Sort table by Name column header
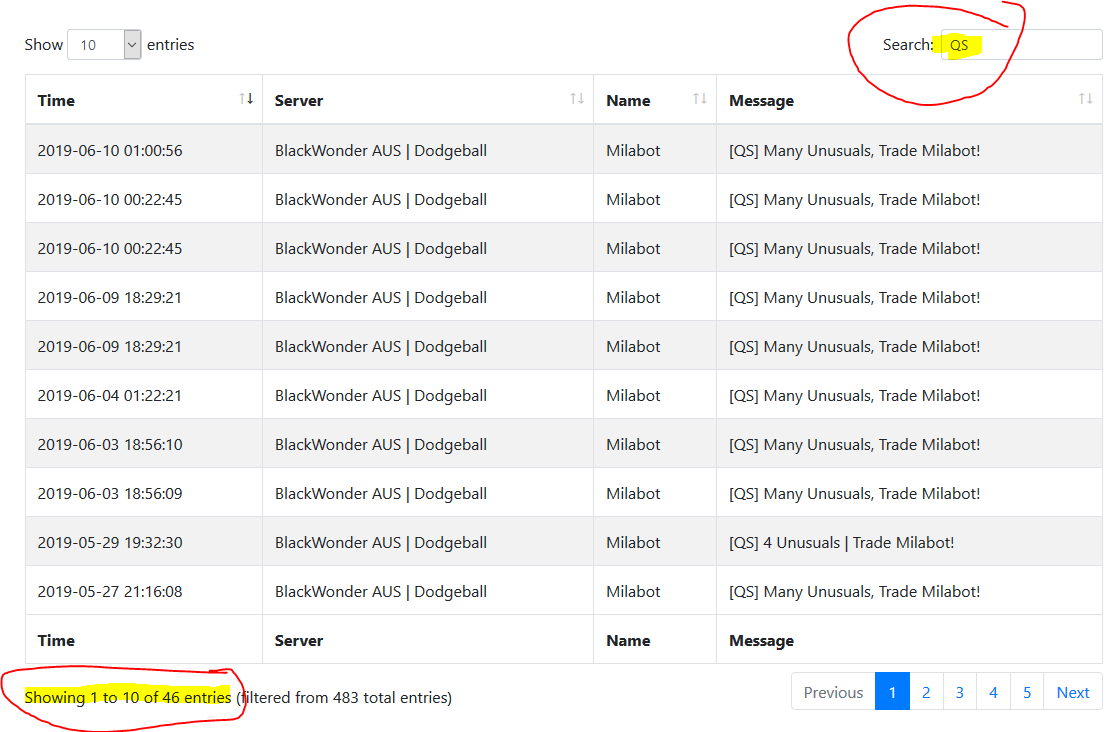This screenshot has height=732, width=1110. [x=655, y=100]
